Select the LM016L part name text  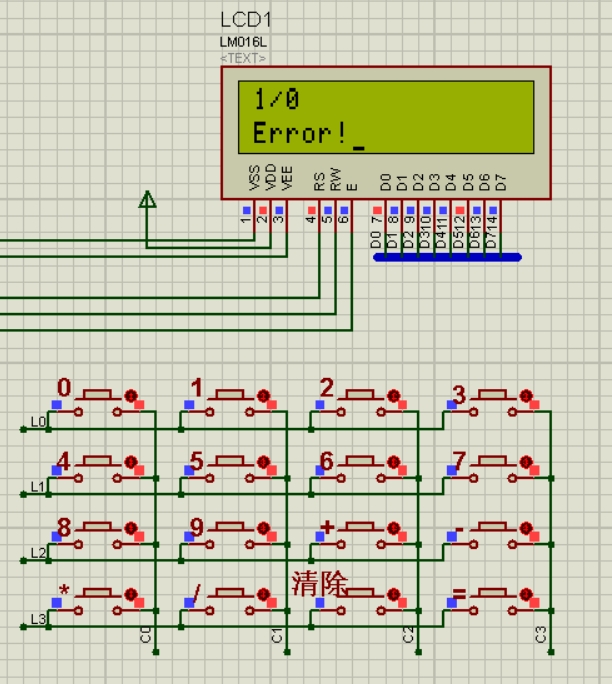click(x=243, y=42)
